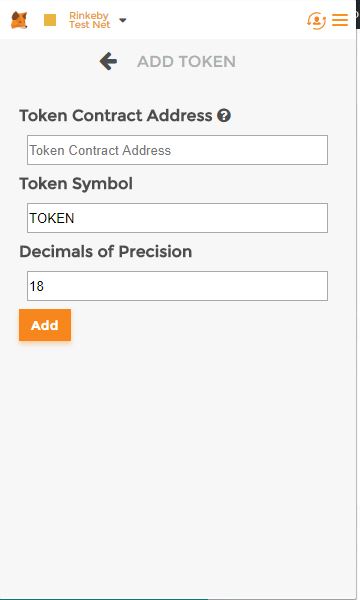The image size is (360, 600).
Task: Place cursor after TOKEN text in symbol box
Action: pos(75,218)
